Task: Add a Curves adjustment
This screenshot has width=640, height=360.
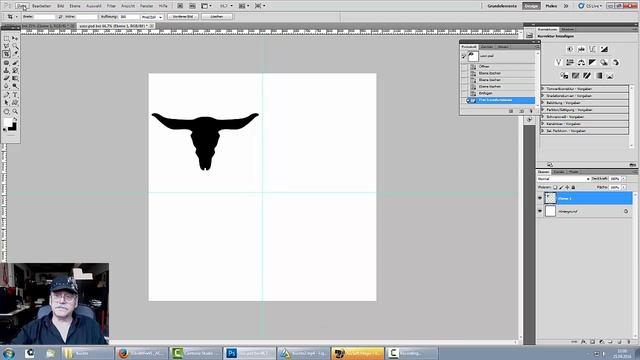Action: click(593, 49)
